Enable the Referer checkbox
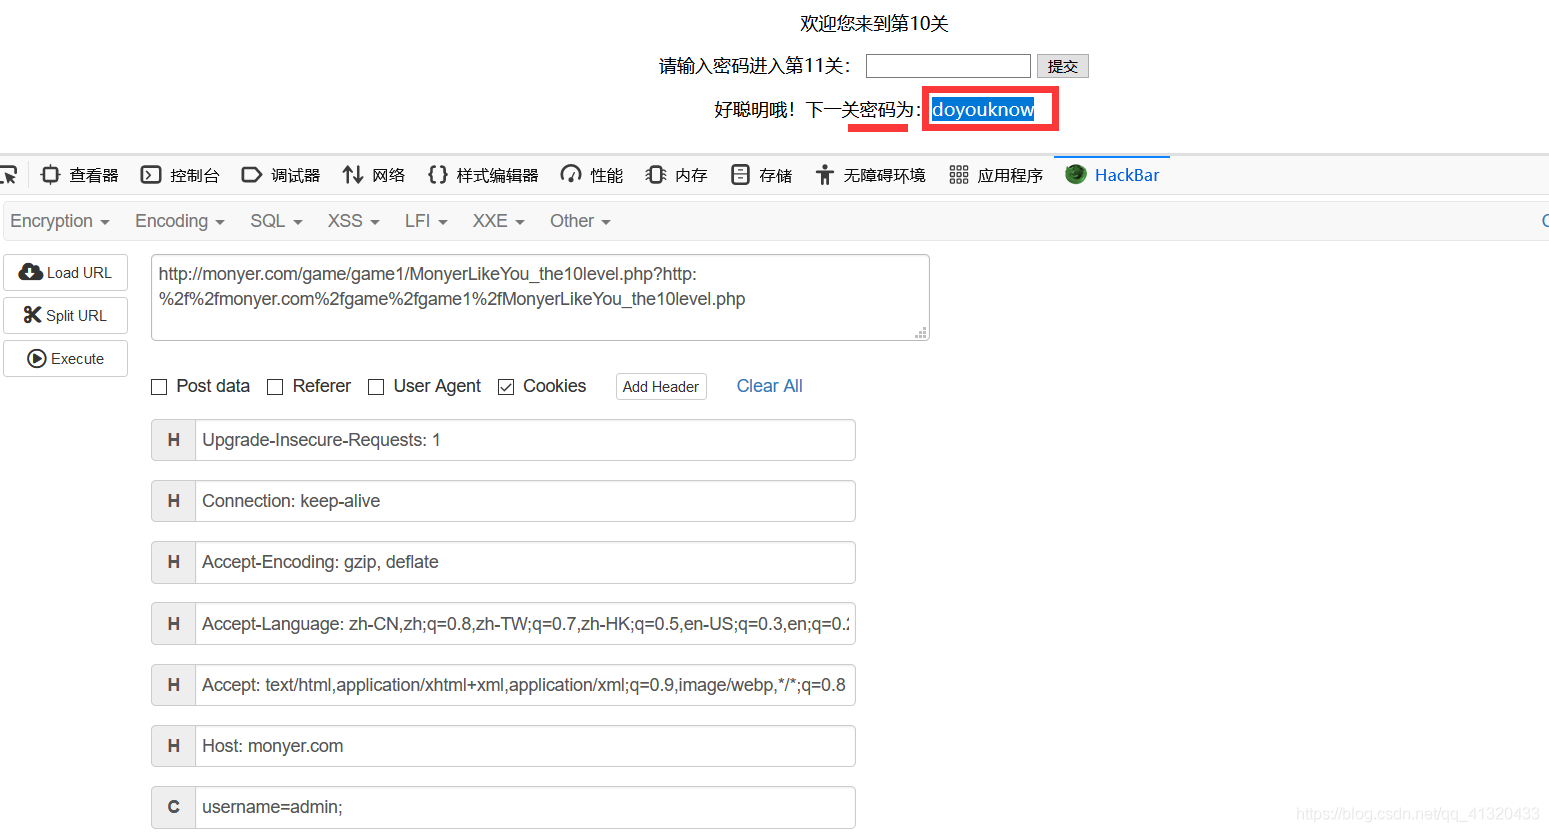This screenshot has width=1549, height=832. tap(275, 387)
